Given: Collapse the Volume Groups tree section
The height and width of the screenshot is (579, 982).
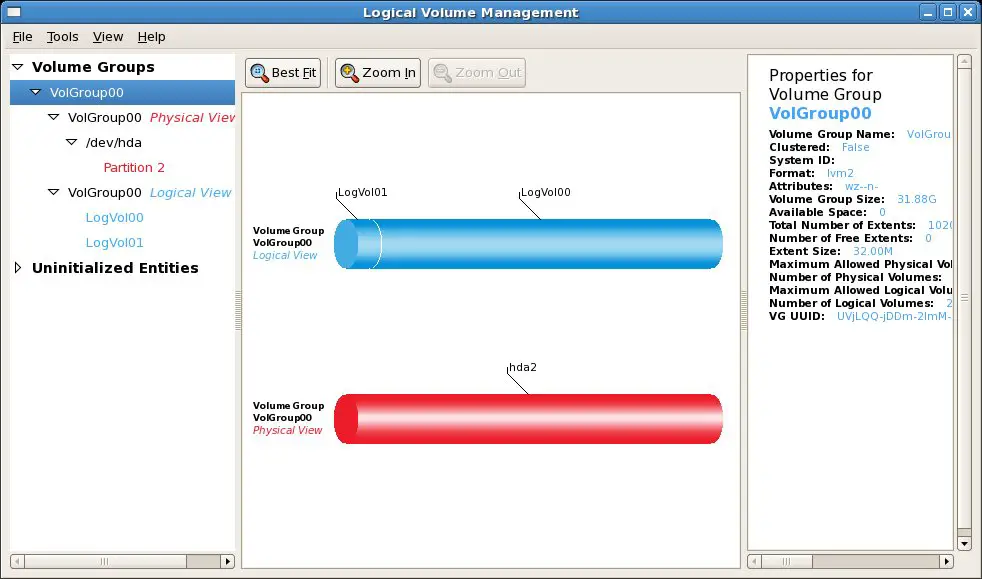Looking at the screenshot, I should click(17, 67).
